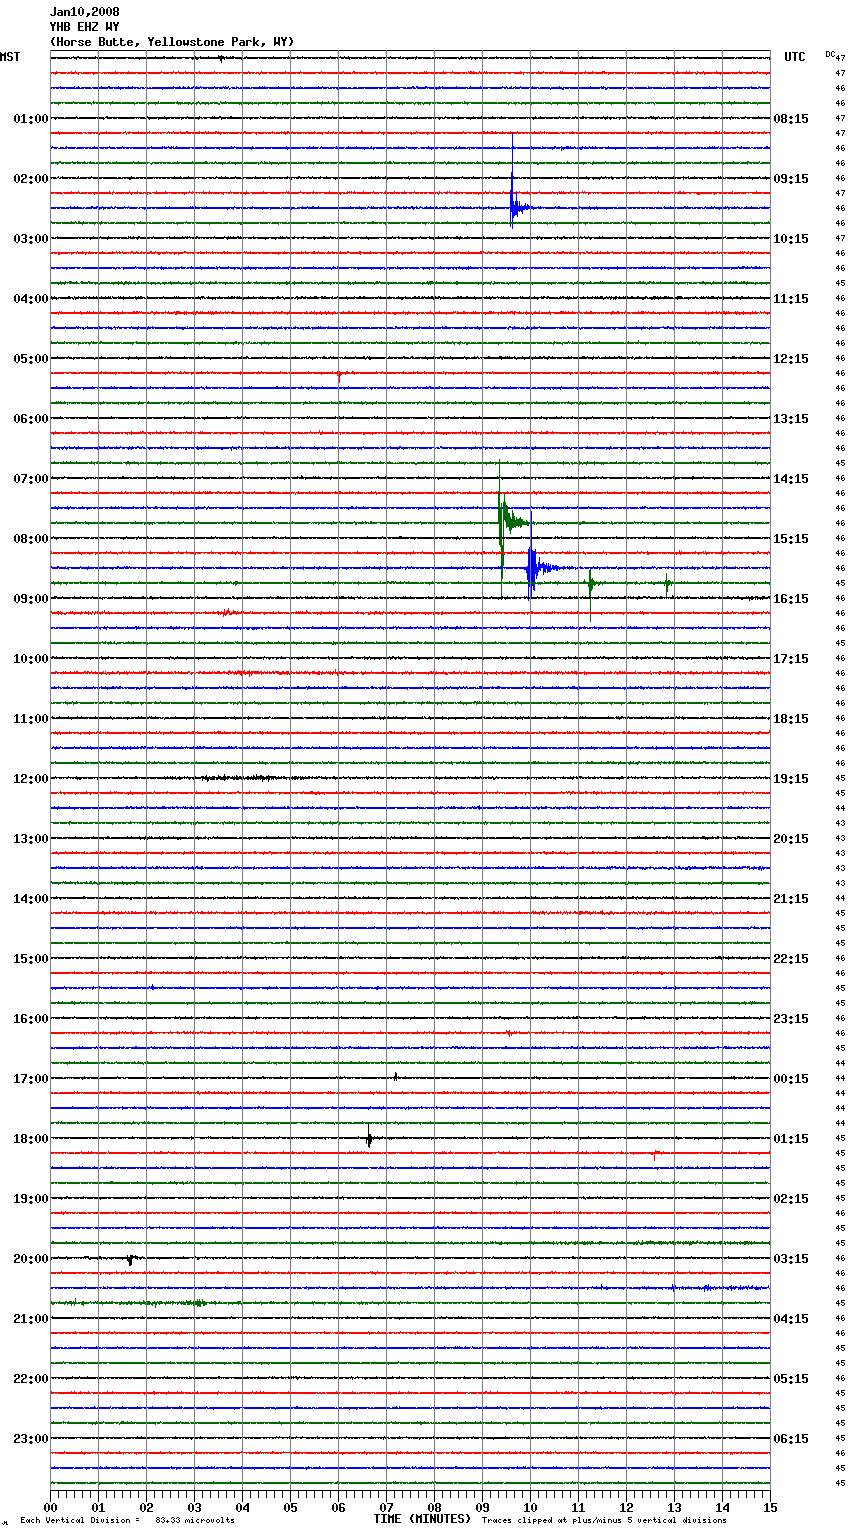Click minute tick label 15 on bottom axis
The width and height of the screenshot is (850, 1534).
pos(770,1507)
